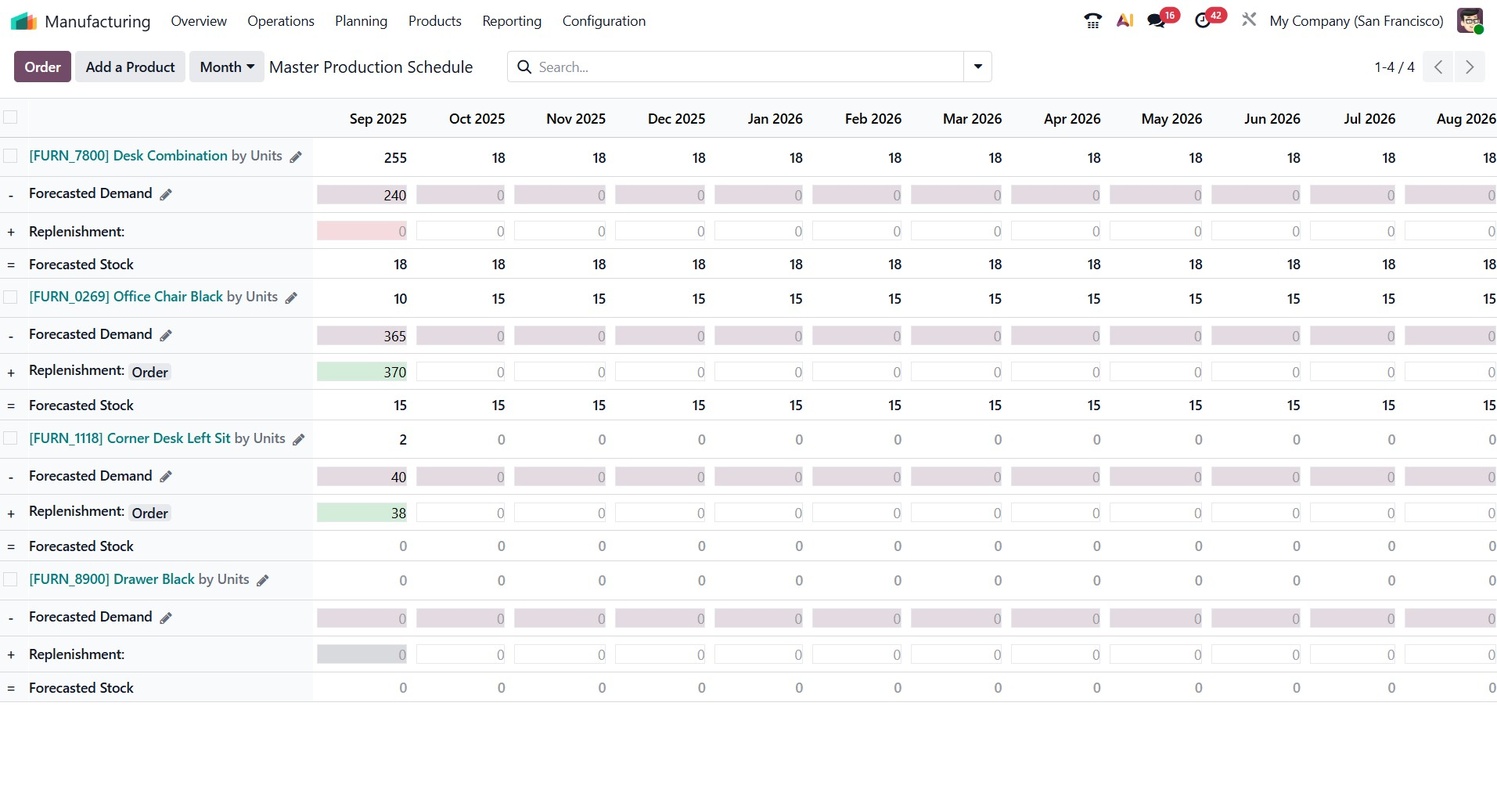The image size is (1497, 800).
Task: Toggle the select-all checkbox in header
Action: pyautogui.click(x=10, y=117)
